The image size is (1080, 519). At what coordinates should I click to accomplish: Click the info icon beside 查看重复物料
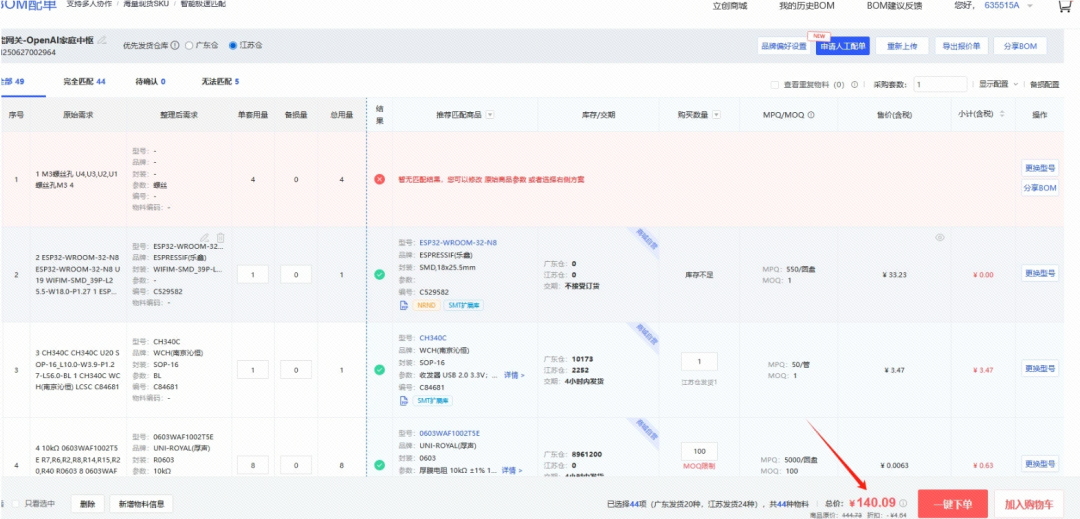click(x=855, y=85)
